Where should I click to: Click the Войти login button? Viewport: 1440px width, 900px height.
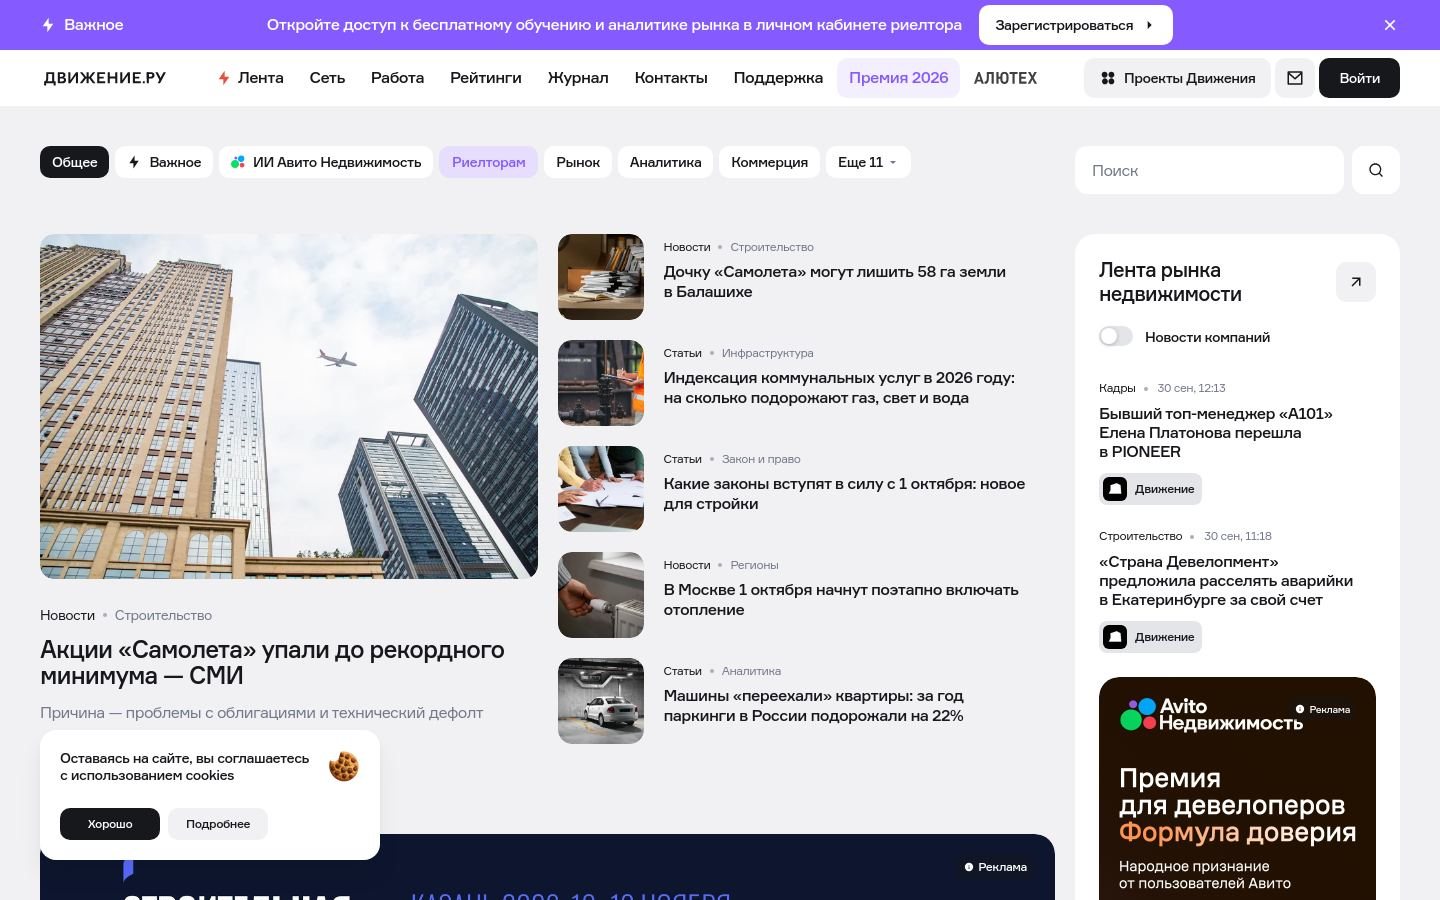1359,78
